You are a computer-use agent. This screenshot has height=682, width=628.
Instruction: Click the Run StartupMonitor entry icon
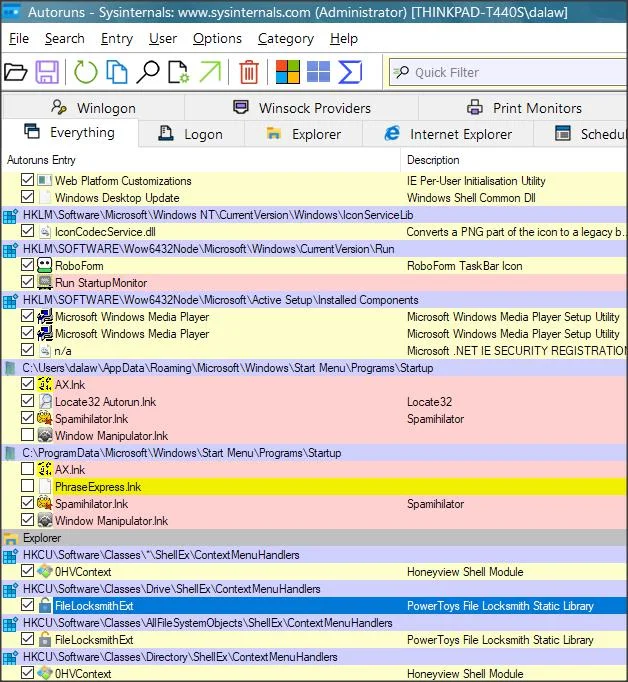click(x=45, y=283)
